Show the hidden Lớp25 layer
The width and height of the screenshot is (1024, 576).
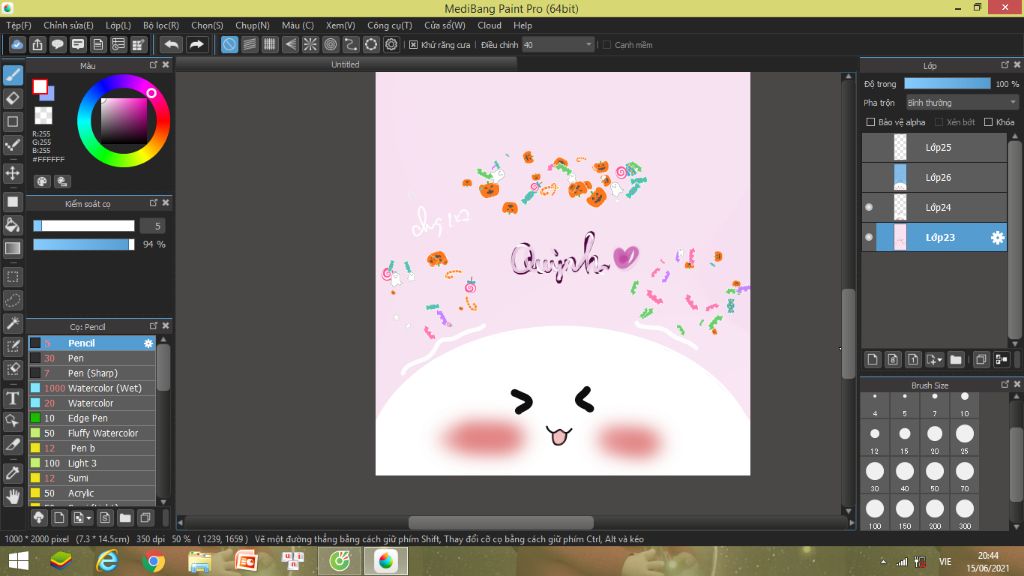coord(869,148)
